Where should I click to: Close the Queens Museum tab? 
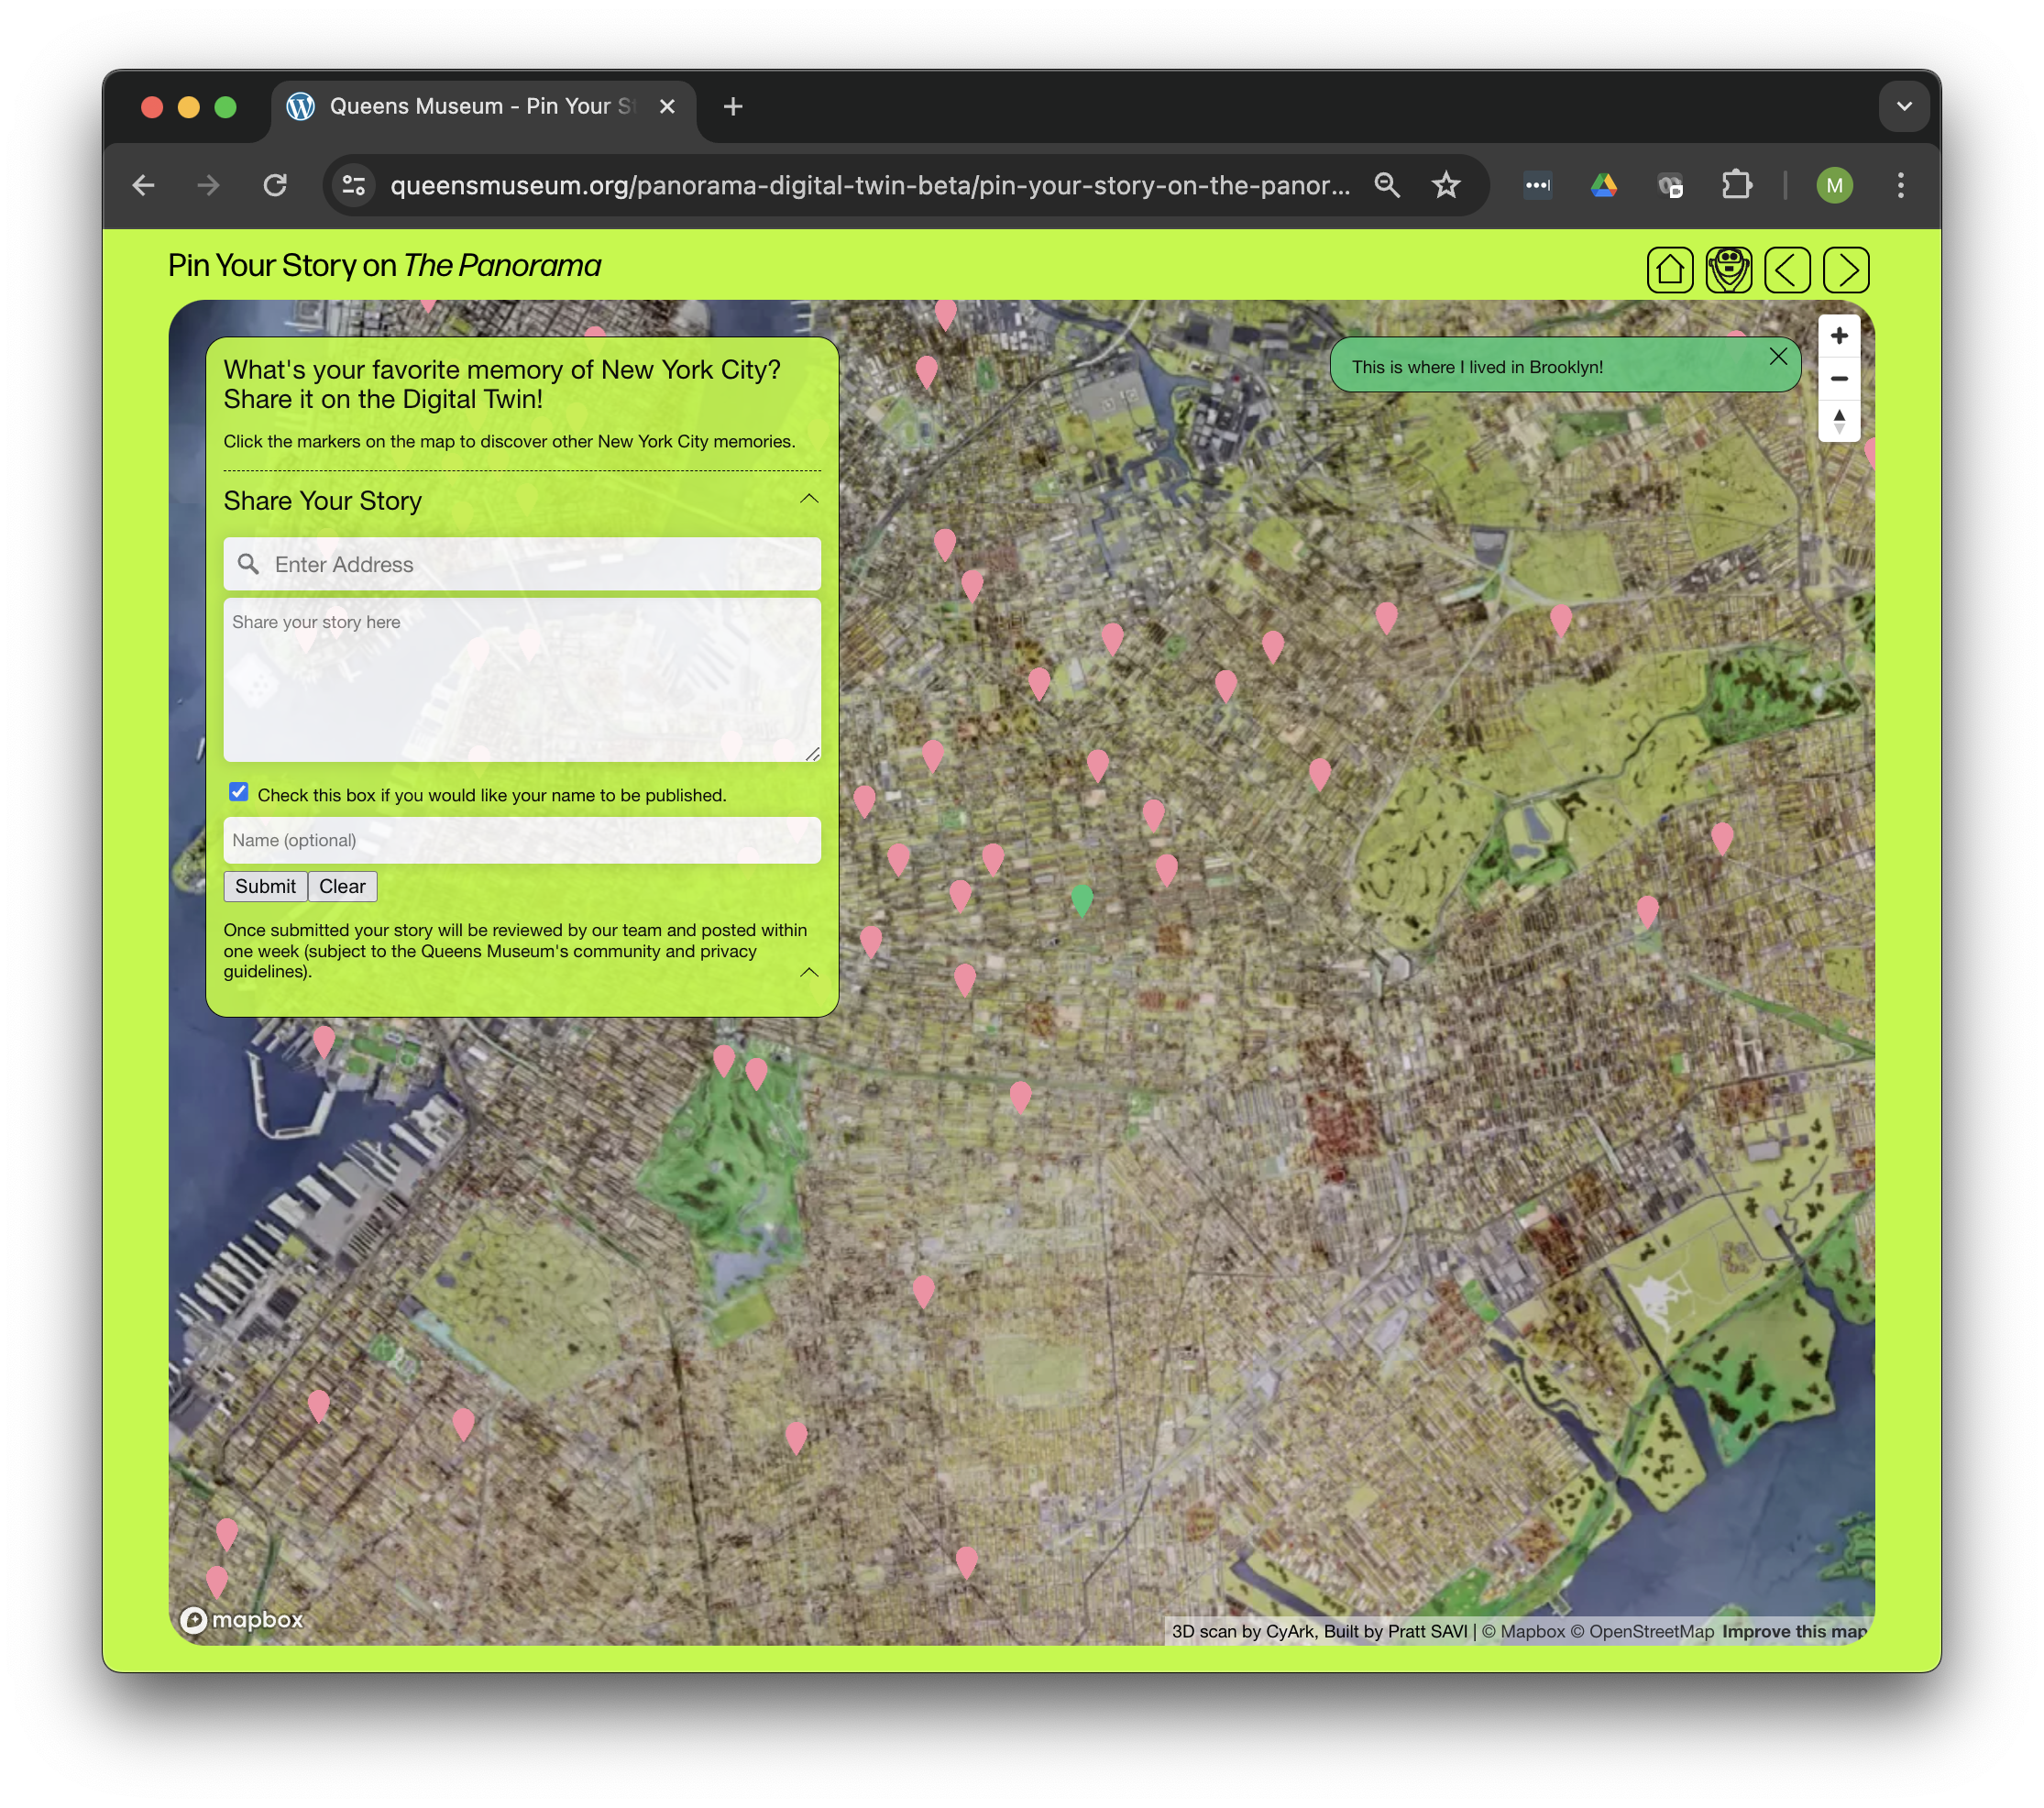667,106
